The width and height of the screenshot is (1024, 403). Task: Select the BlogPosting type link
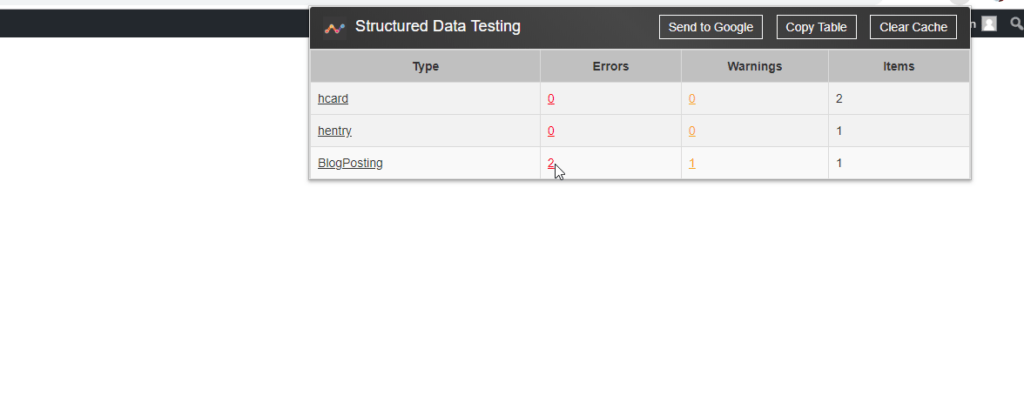(350, 163)
